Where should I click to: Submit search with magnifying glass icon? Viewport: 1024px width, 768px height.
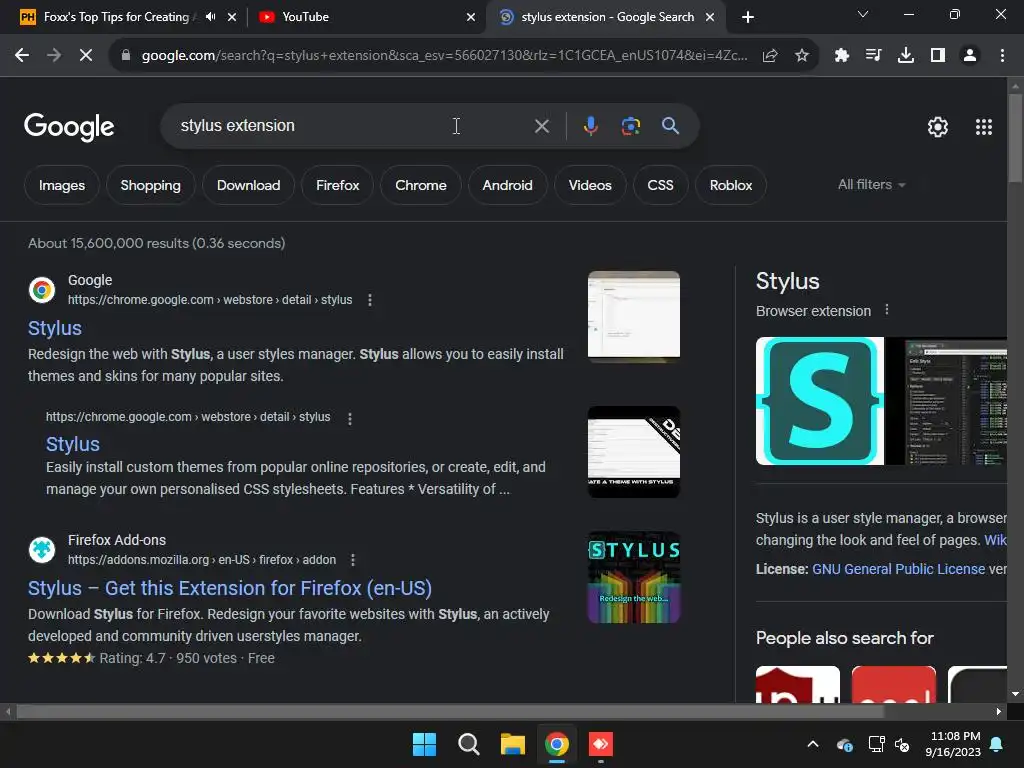670,125
